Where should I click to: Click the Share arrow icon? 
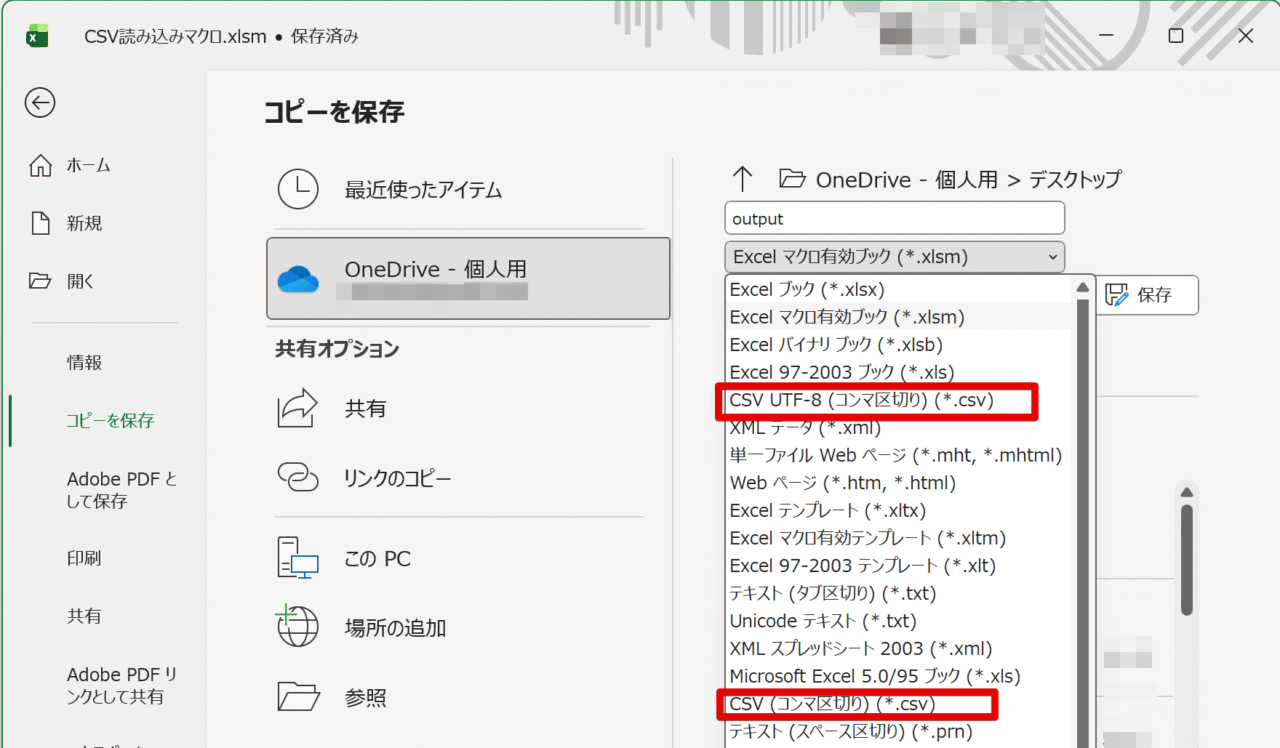coord(297,409)
